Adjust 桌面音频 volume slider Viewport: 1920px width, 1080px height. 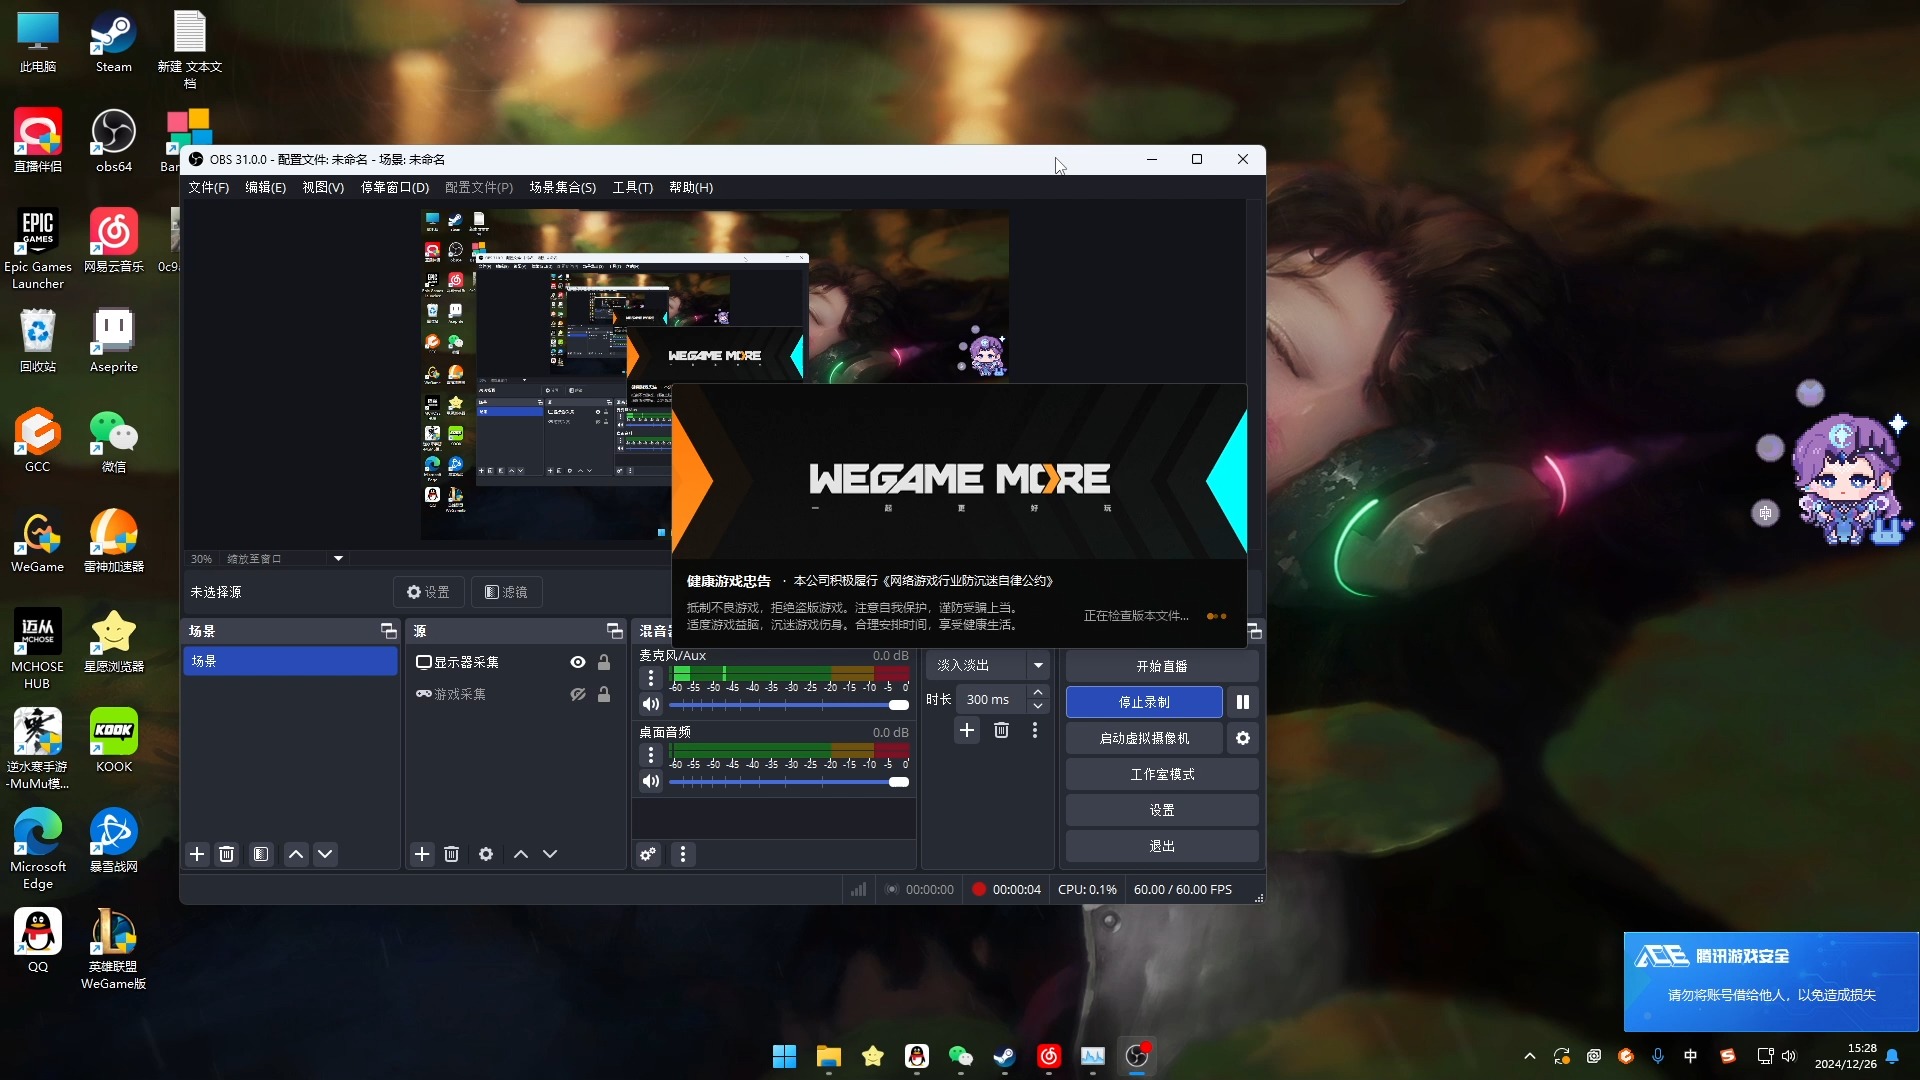click(789, 782)
